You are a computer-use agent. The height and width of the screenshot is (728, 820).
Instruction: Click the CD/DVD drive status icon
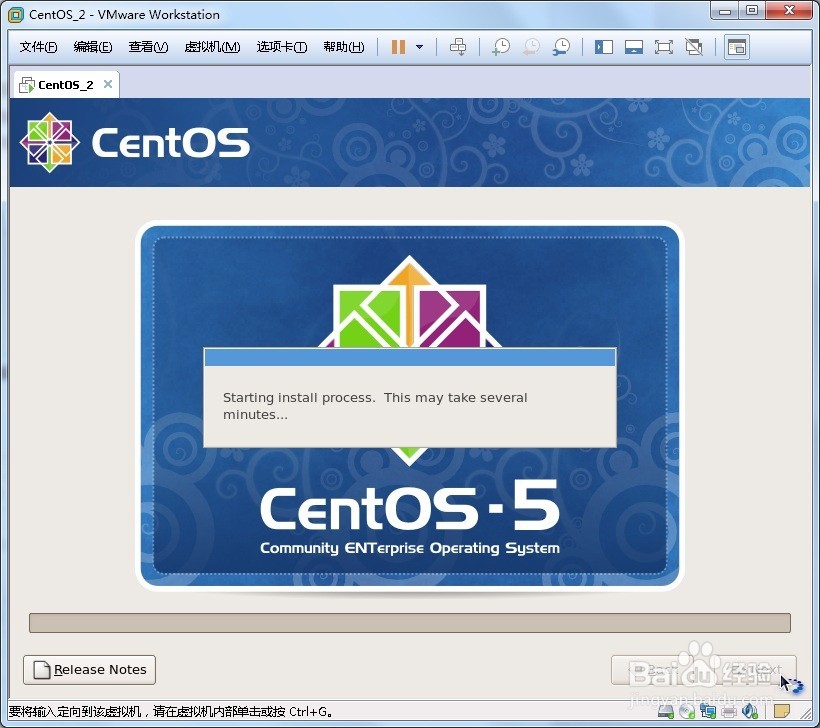click(x=687, y=711)
